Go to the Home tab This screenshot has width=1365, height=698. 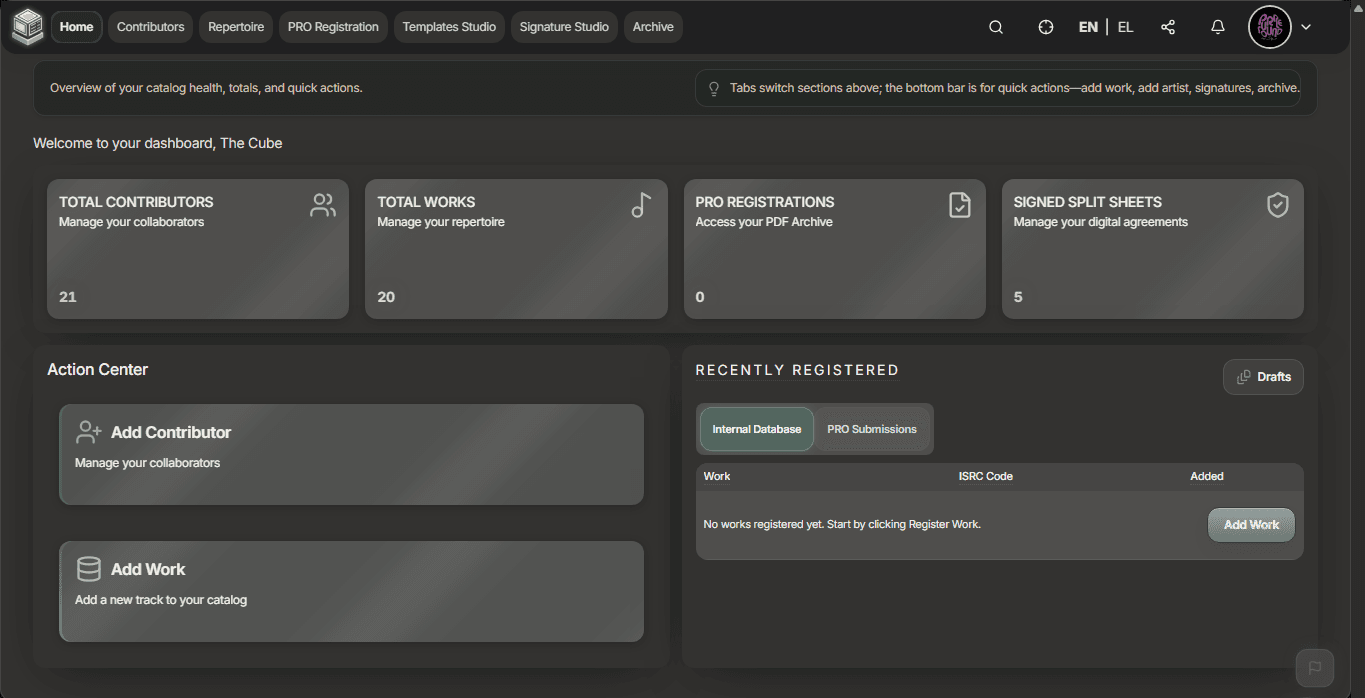76,27
